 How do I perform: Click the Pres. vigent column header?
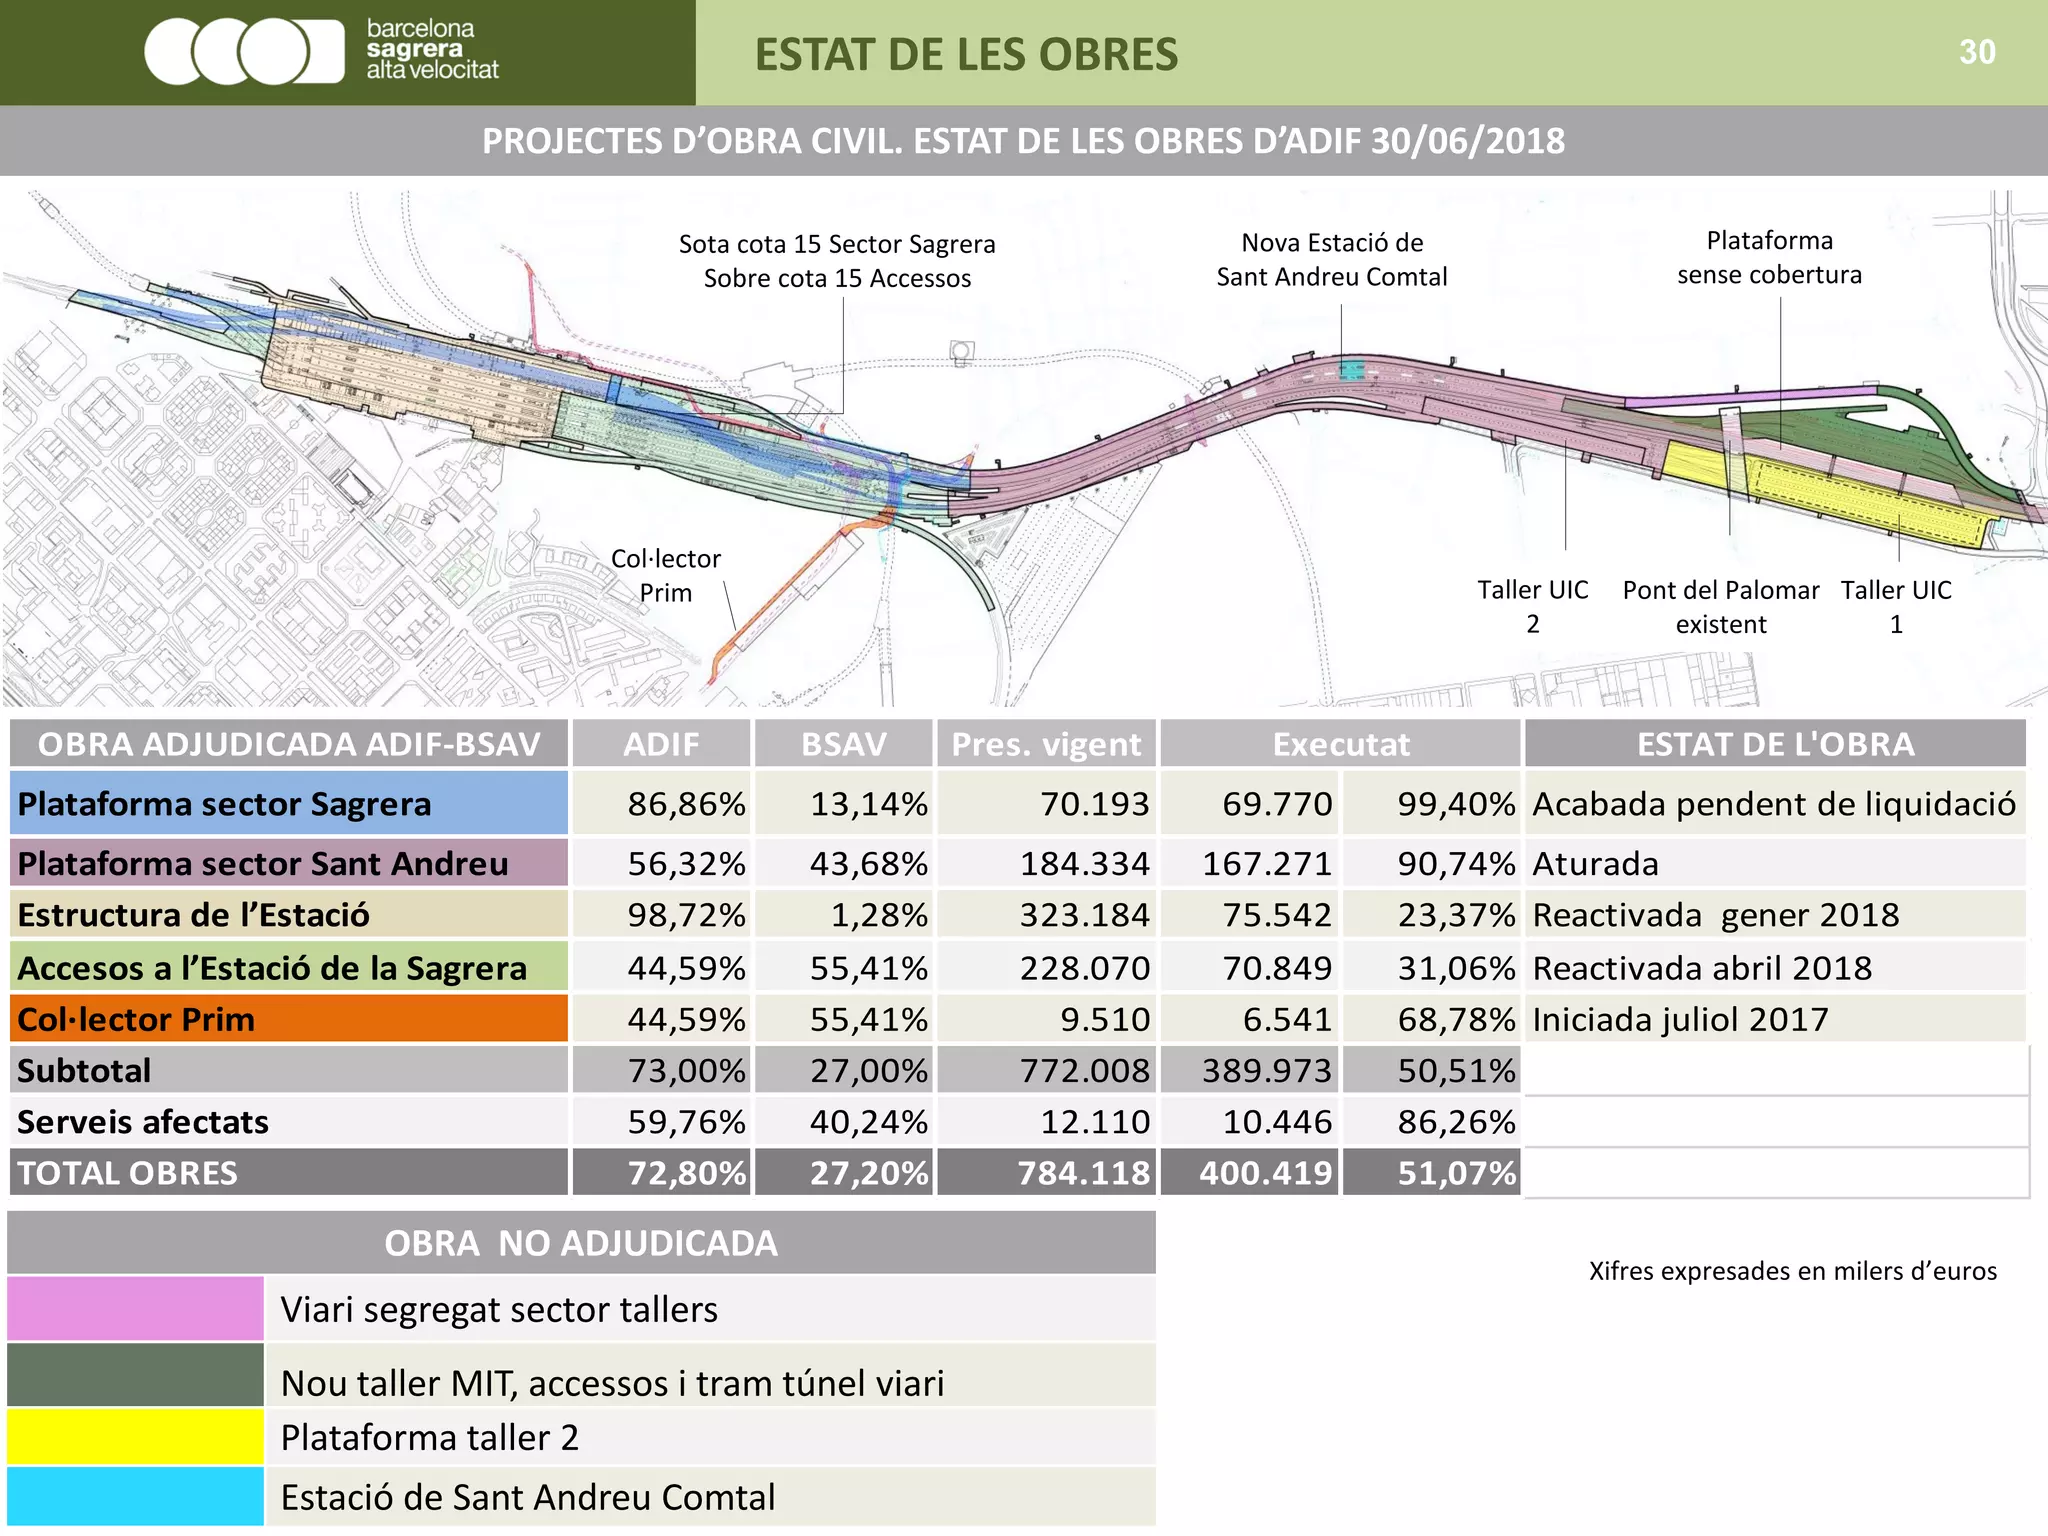(1046, 744)
